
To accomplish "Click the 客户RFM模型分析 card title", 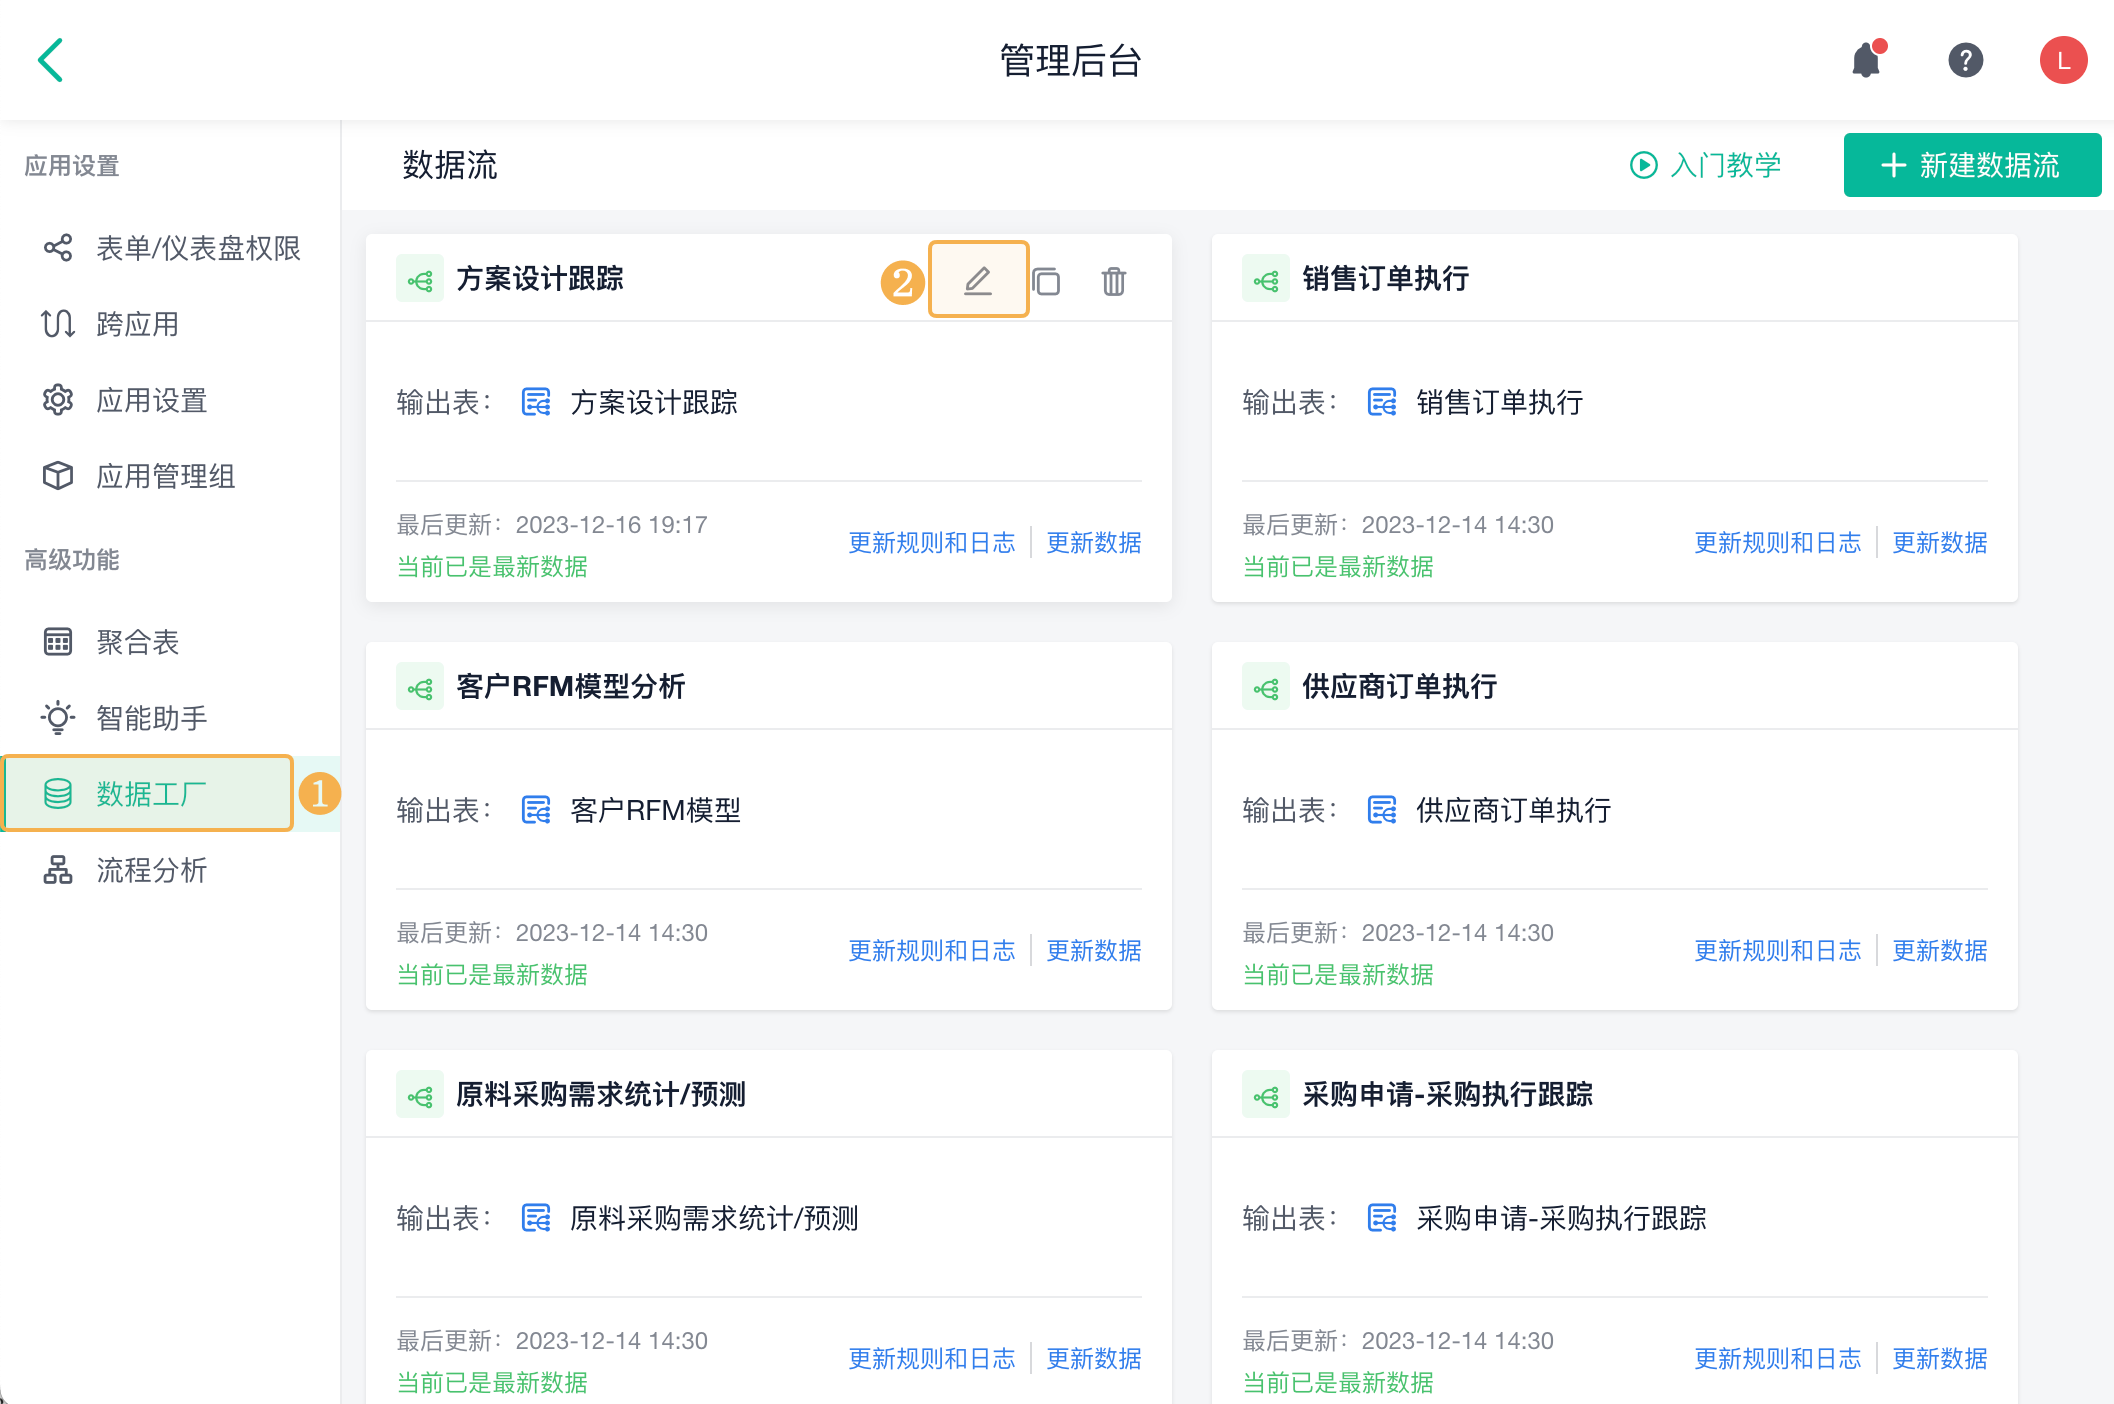I will pyautogui.click(x=571, y=687).
